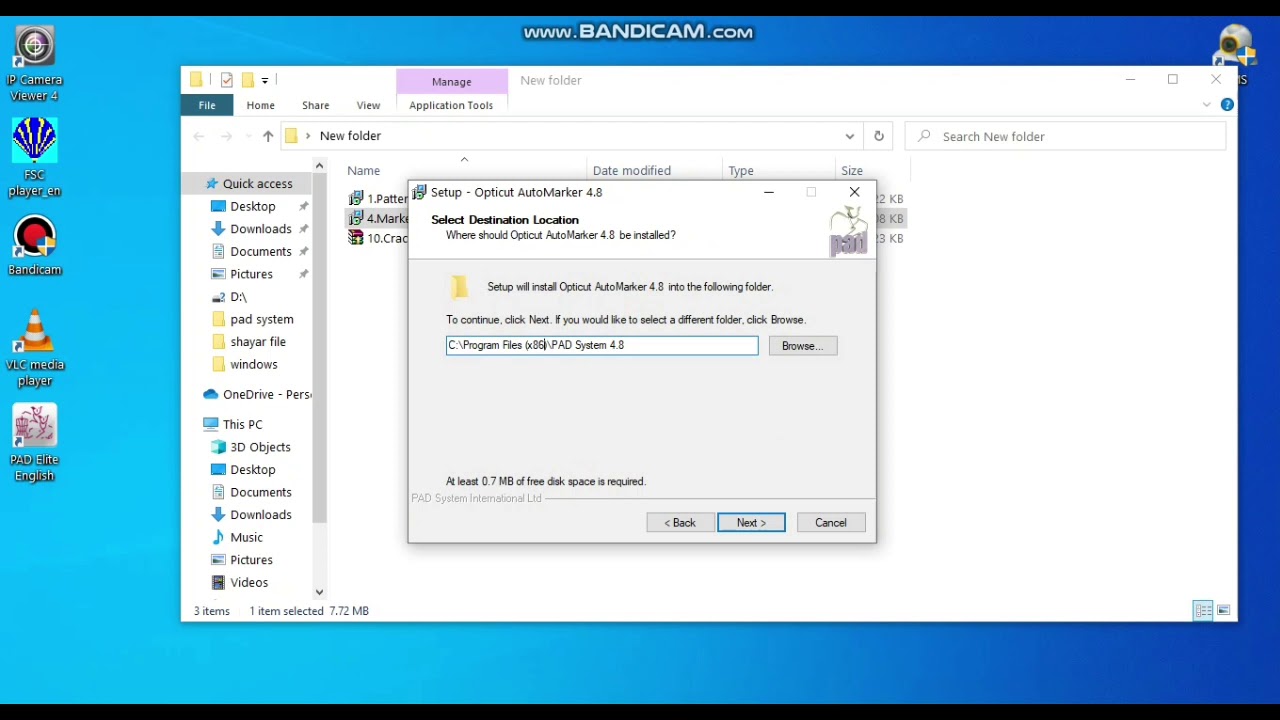Click Next in the setup wizard

tap(751, 523)
